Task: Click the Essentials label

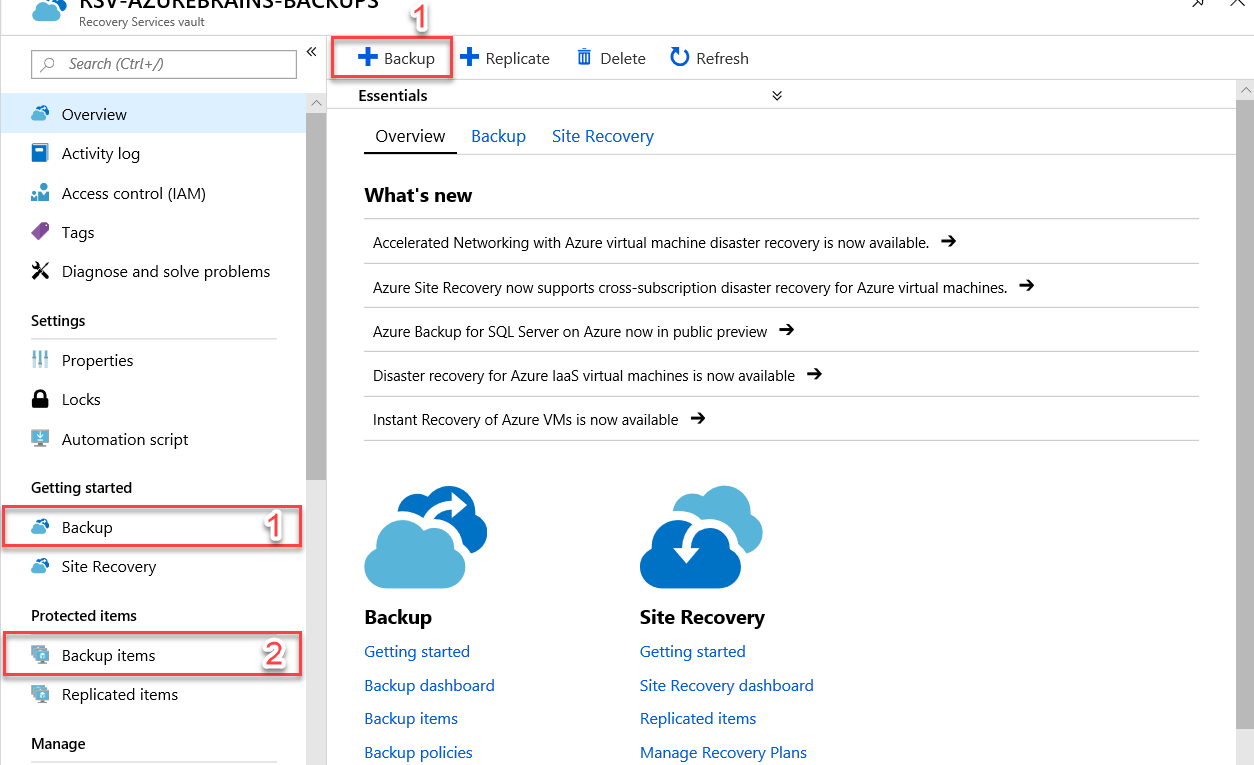Action: 393,96
